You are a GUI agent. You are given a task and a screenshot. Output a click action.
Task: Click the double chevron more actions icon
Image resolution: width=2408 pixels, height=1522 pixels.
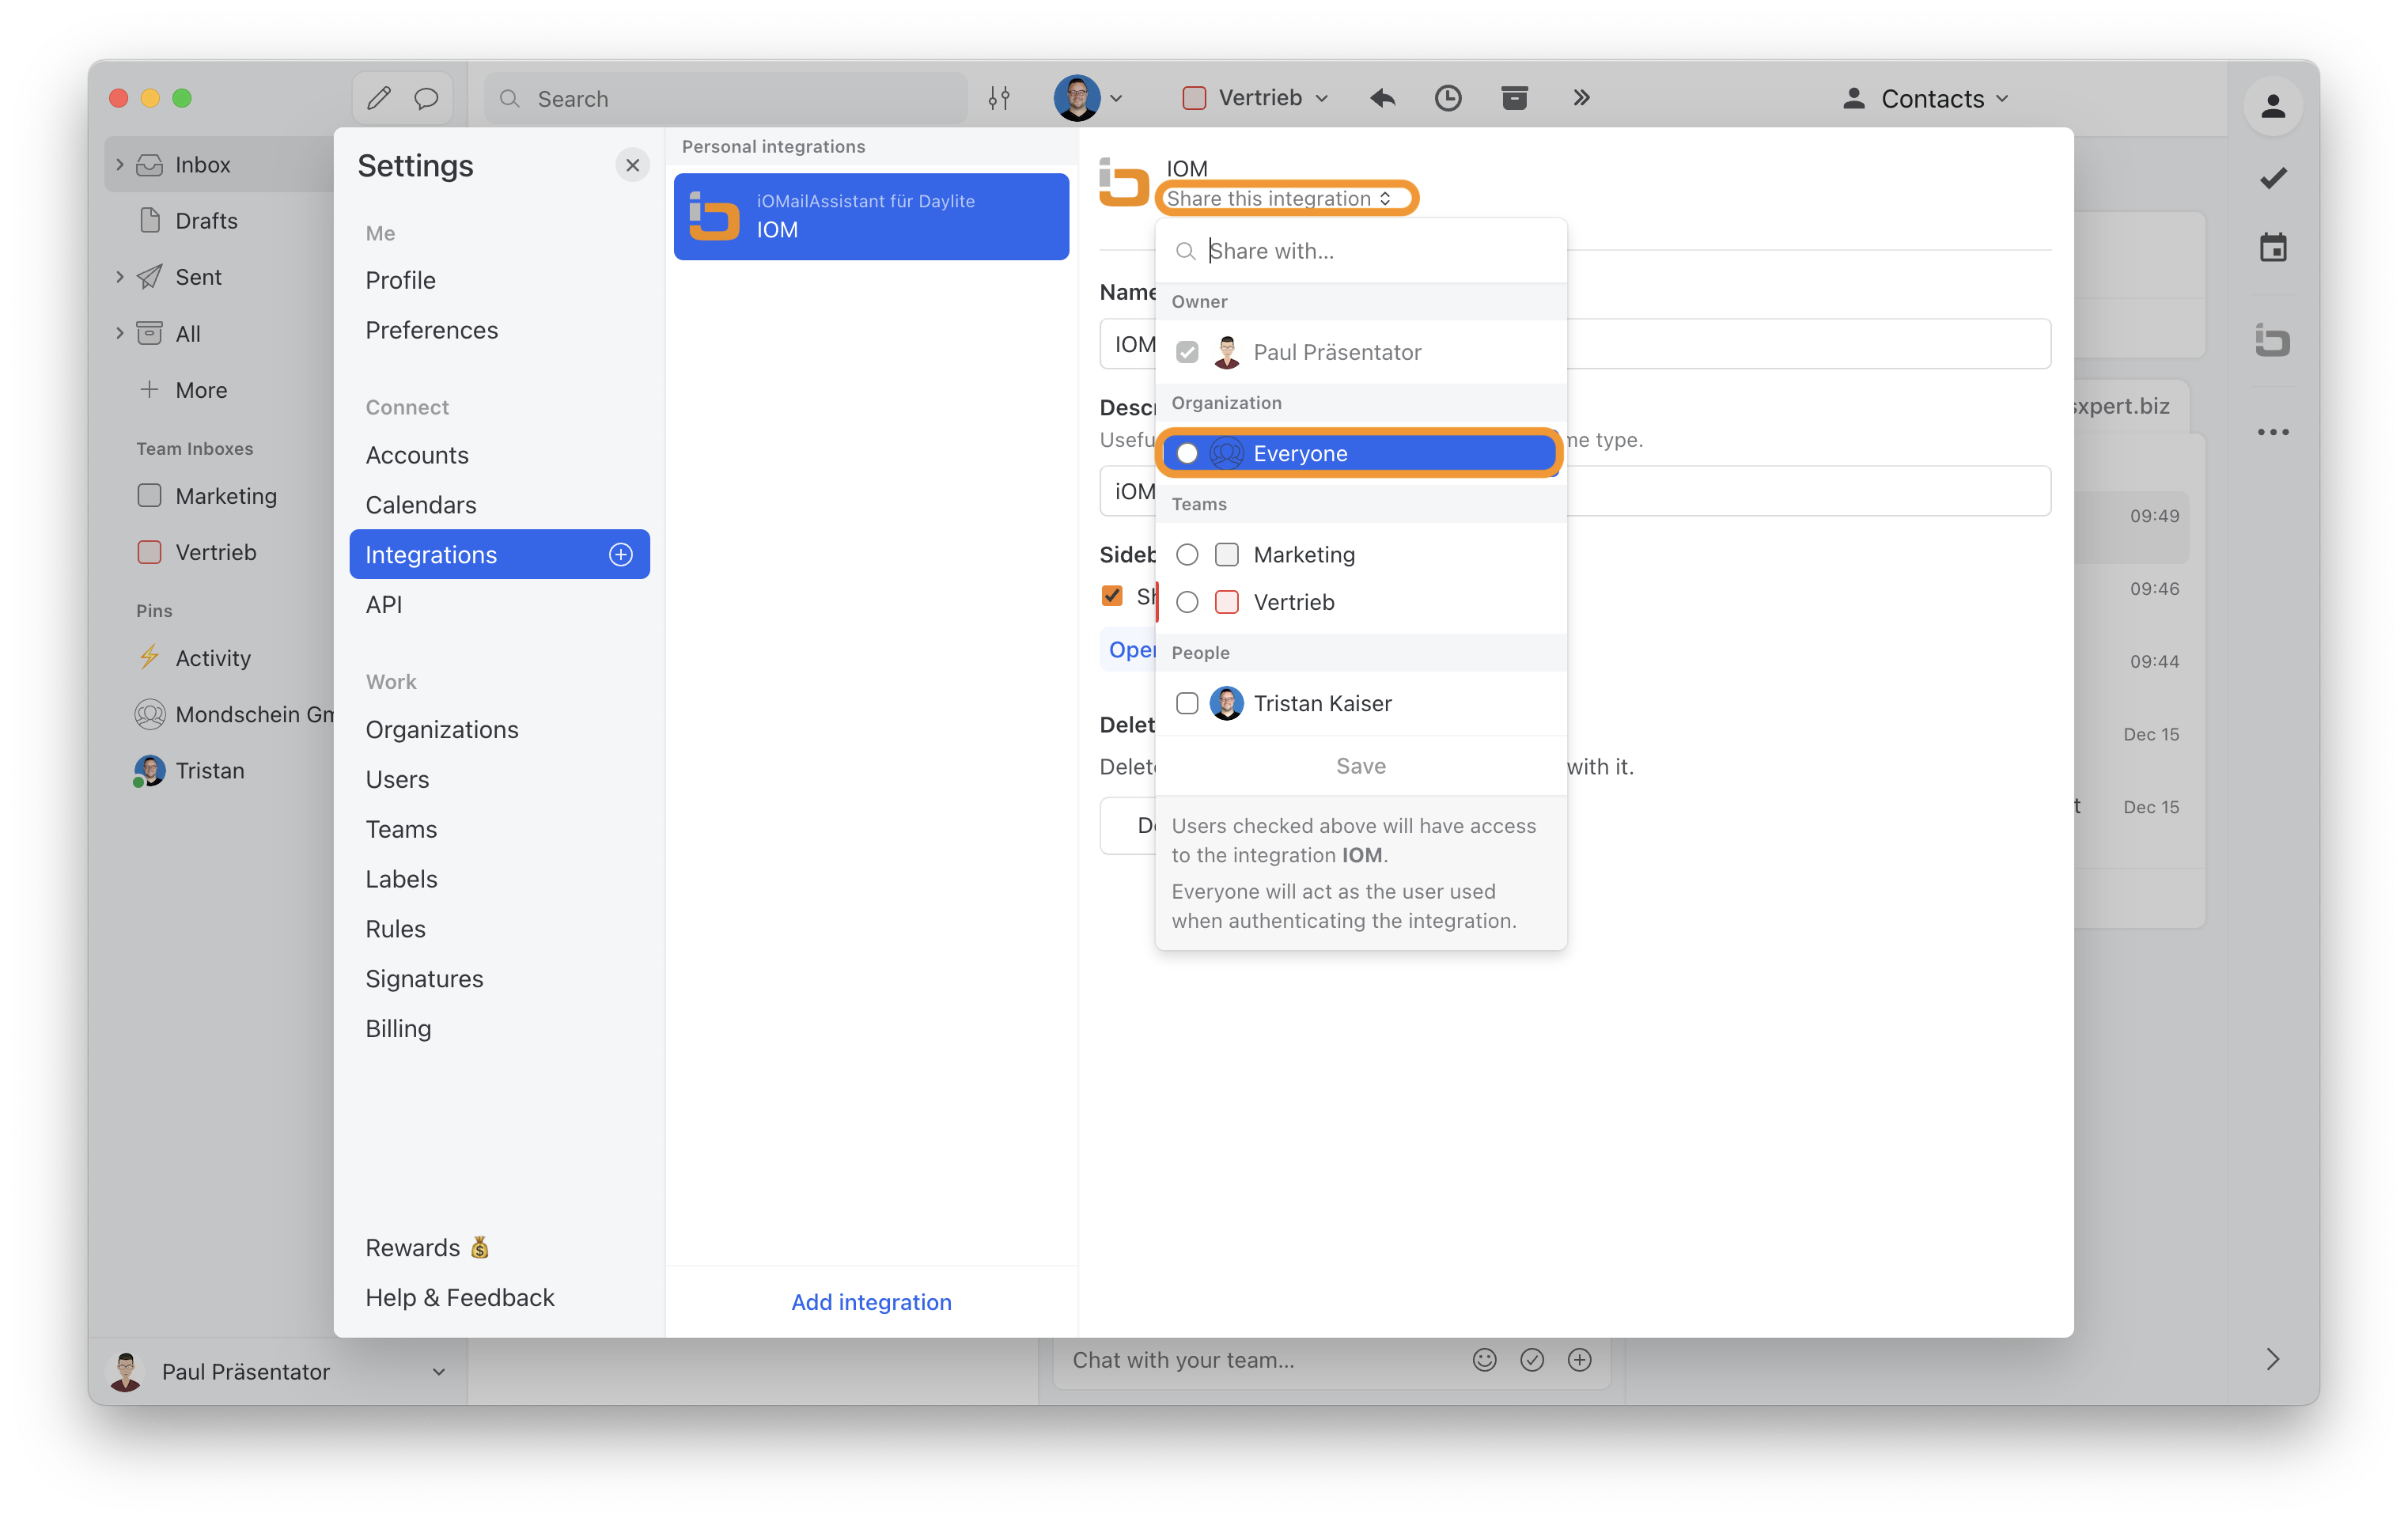pyautogui.click(x=1581, y=98)
